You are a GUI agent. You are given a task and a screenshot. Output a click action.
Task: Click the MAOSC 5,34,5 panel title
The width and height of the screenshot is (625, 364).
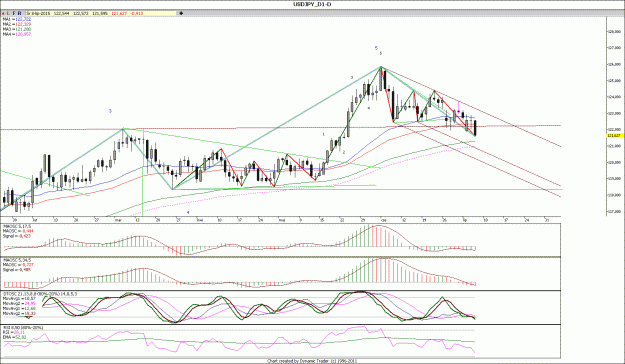(17, 260)
